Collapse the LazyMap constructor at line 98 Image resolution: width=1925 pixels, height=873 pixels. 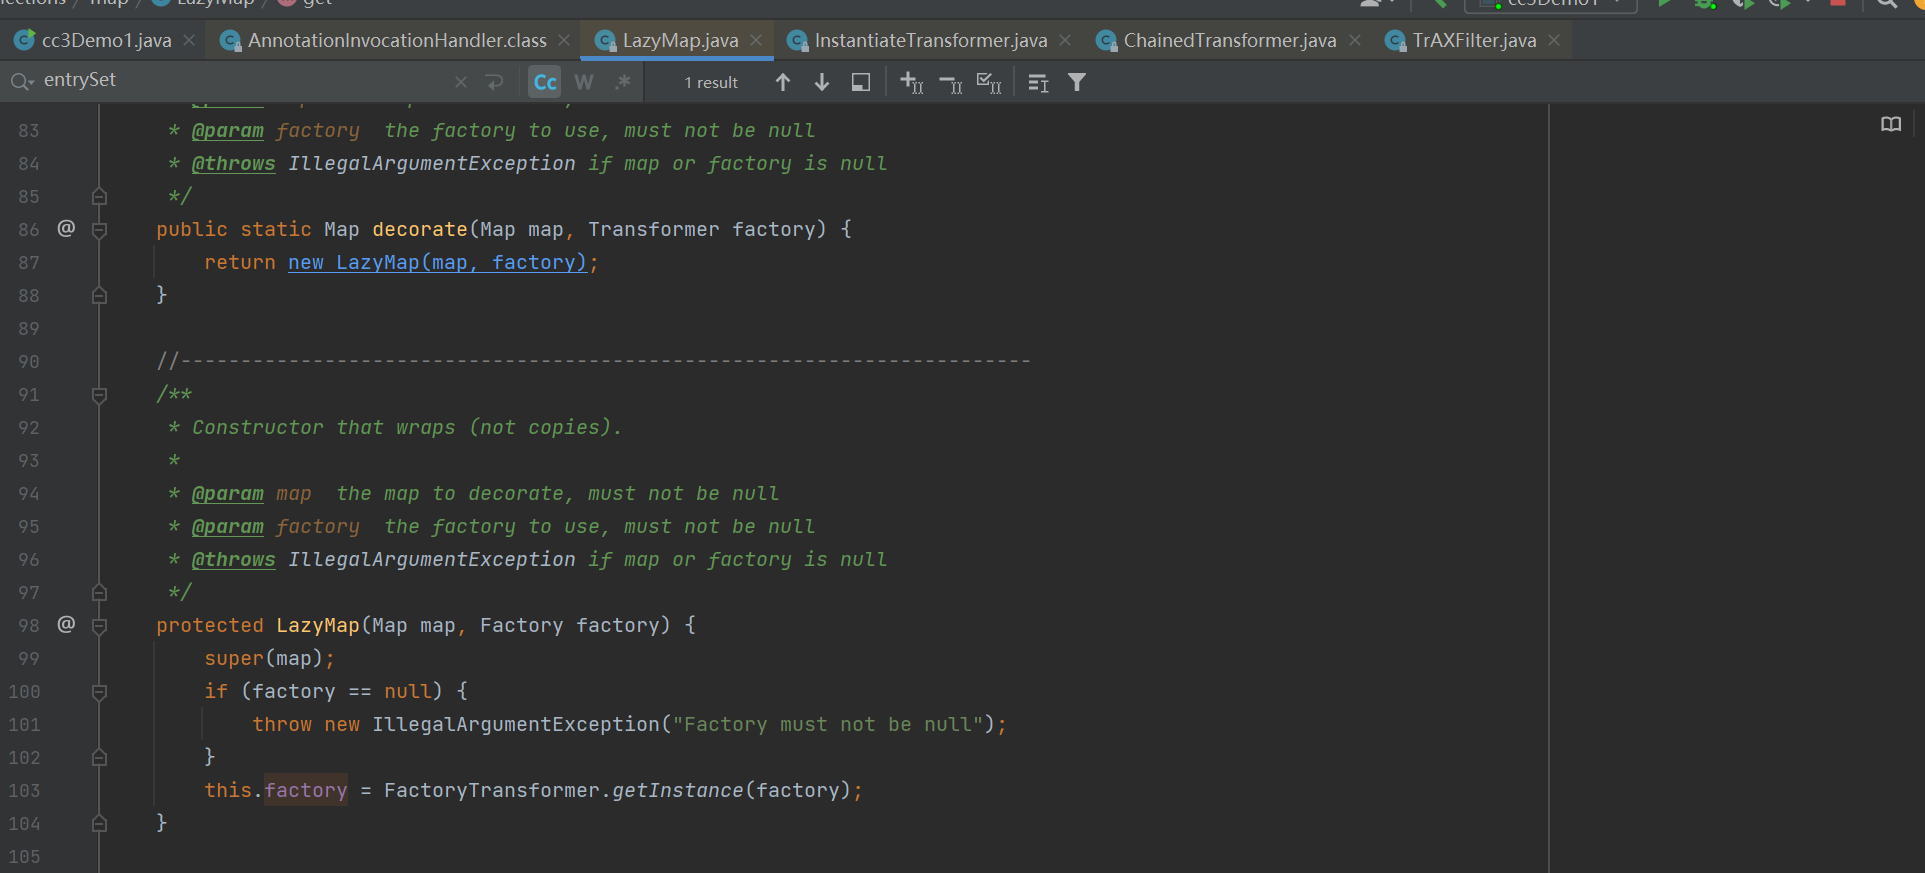click(99, 626)
